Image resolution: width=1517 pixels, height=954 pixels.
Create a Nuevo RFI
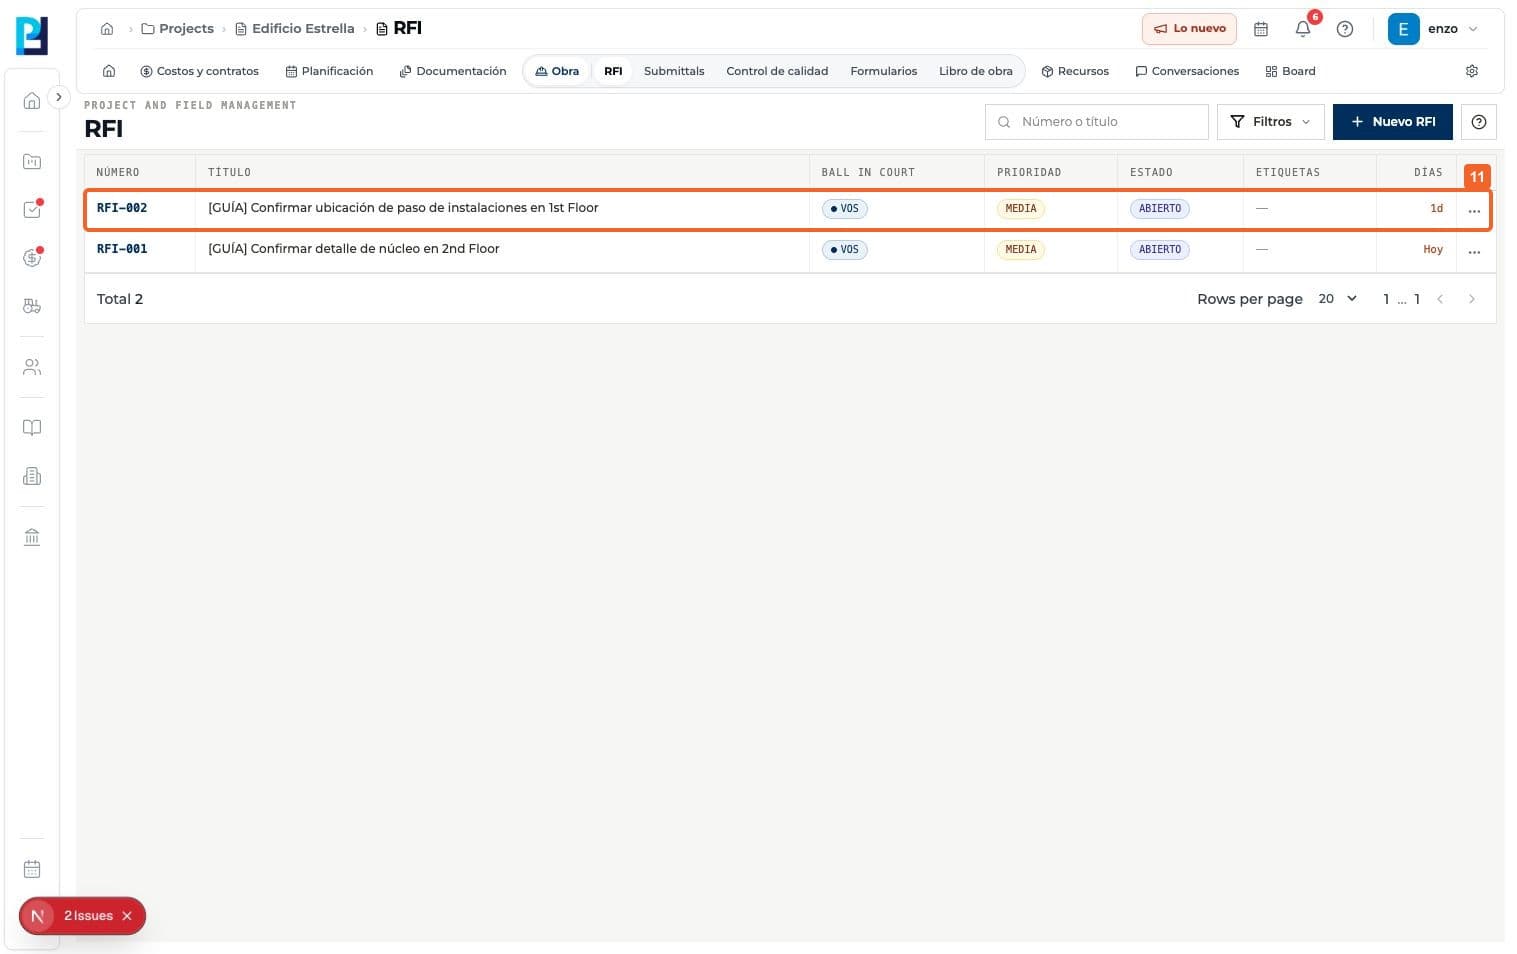1392,122
